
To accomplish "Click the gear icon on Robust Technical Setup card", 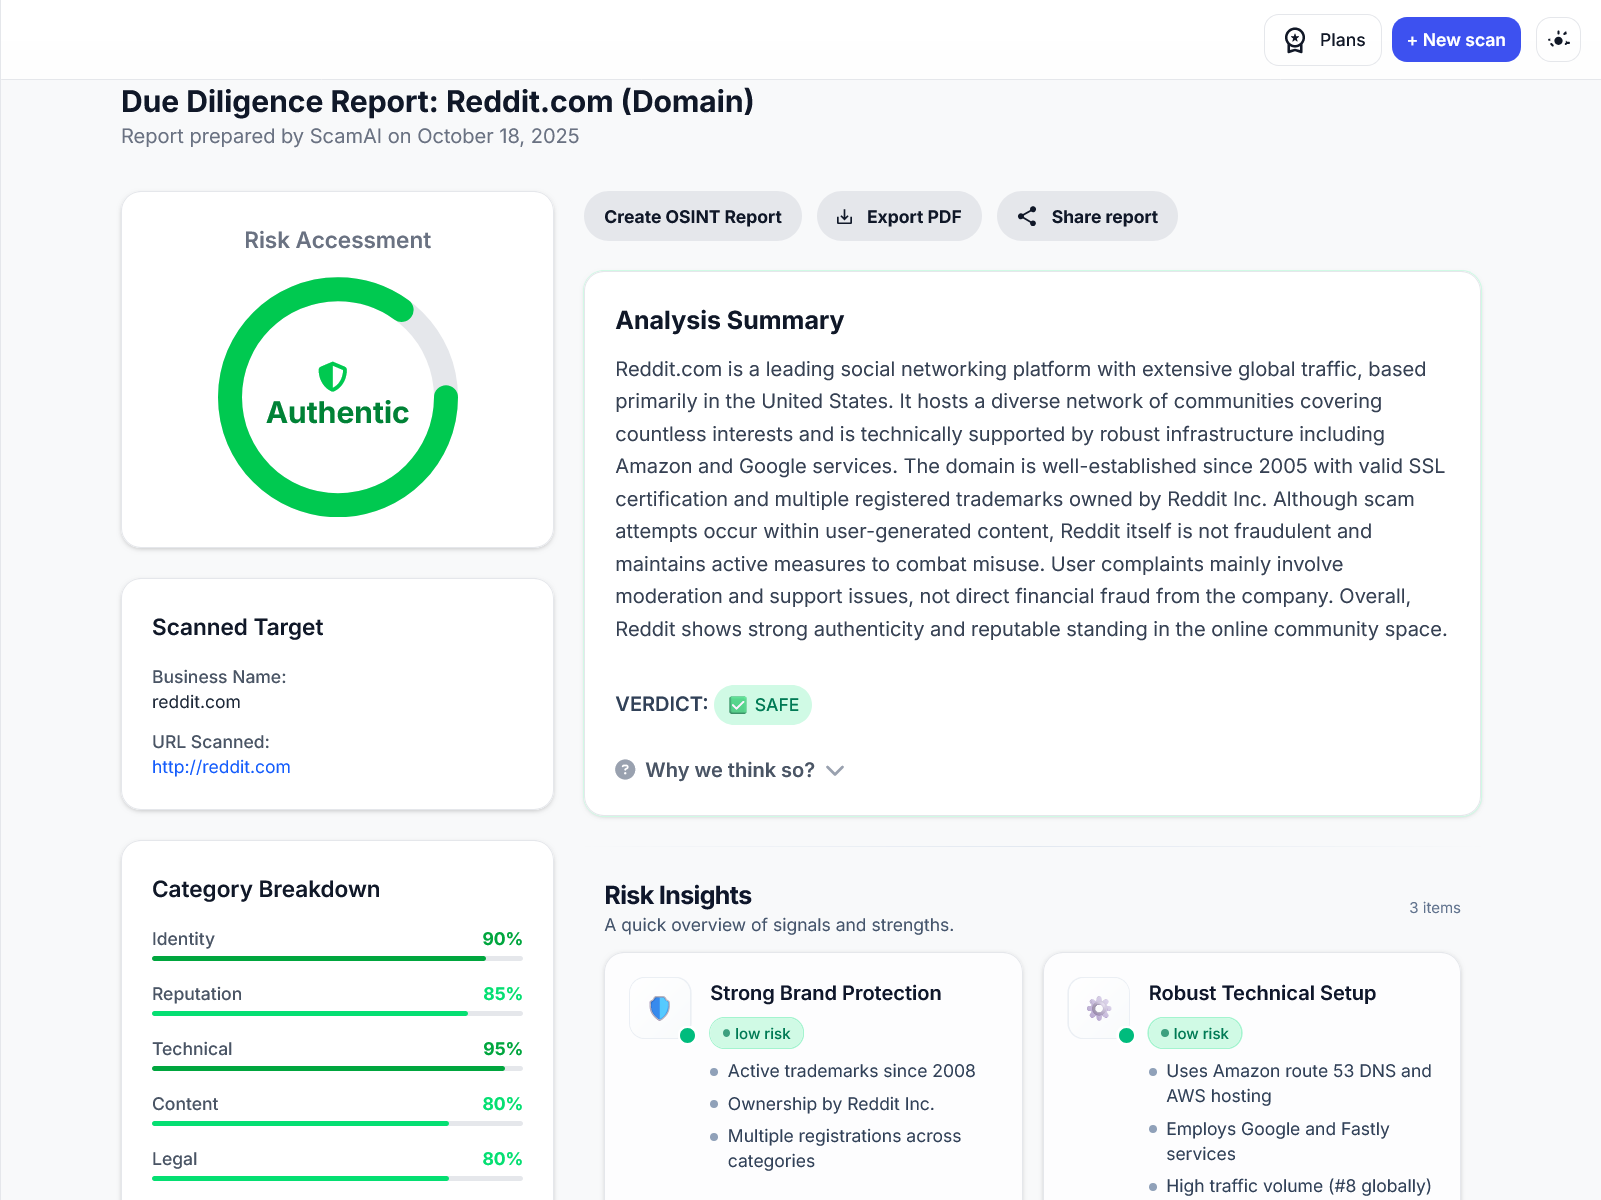I will pos(1097,1008).
